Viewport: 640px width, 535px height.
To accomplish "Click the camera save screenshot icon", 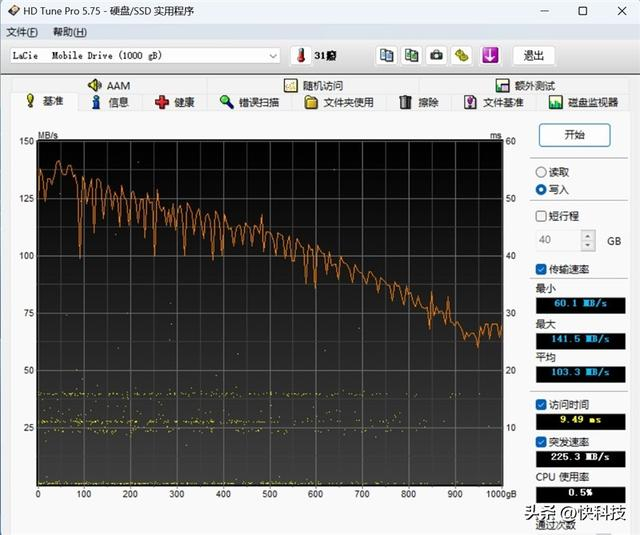I will pyautogui.click(x=437, y=56).
